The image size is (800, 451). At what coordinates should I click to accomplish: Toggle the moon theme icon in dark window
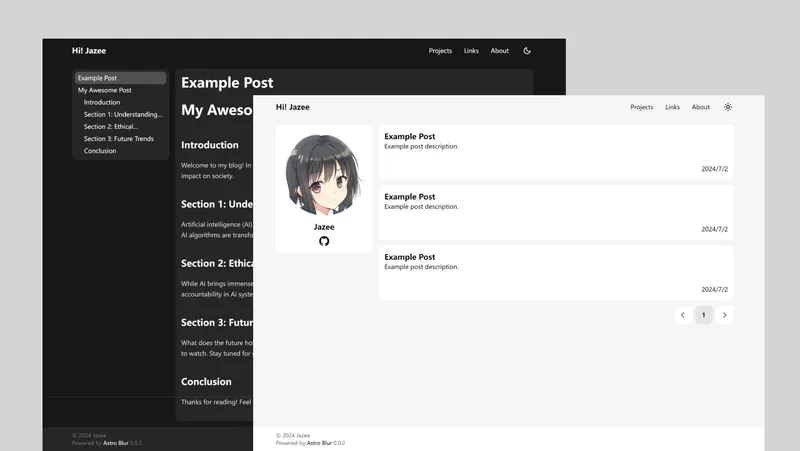click(x=527, y=51)
